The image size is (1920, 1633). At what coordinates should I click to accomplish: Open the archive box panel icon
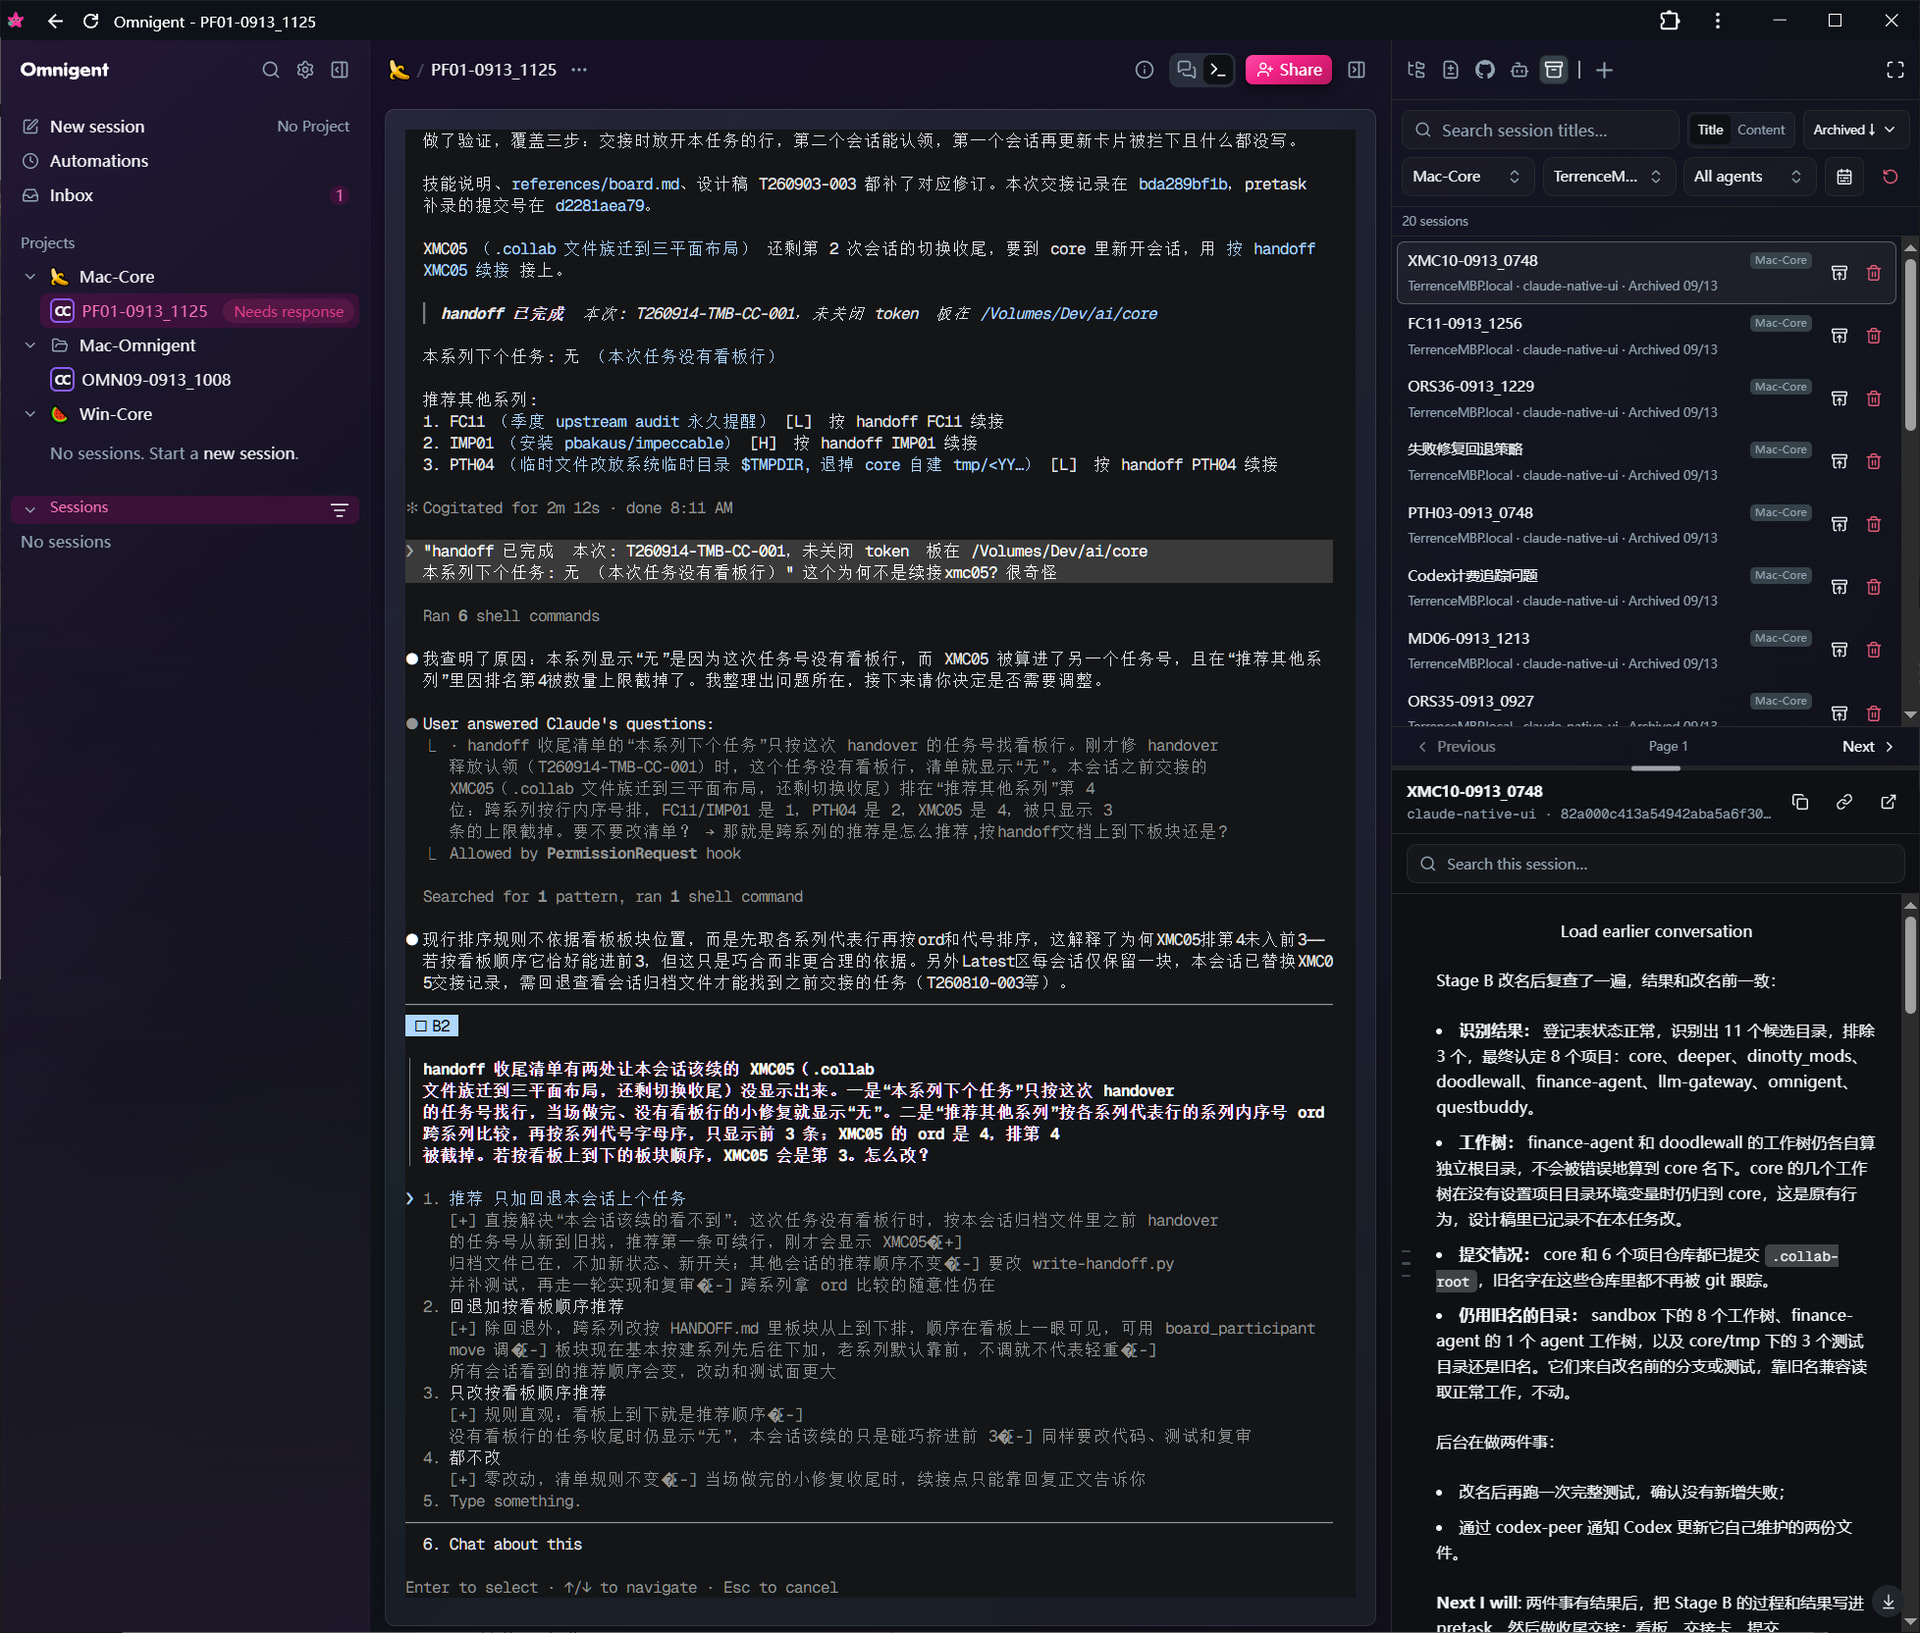pos(1554,70)
